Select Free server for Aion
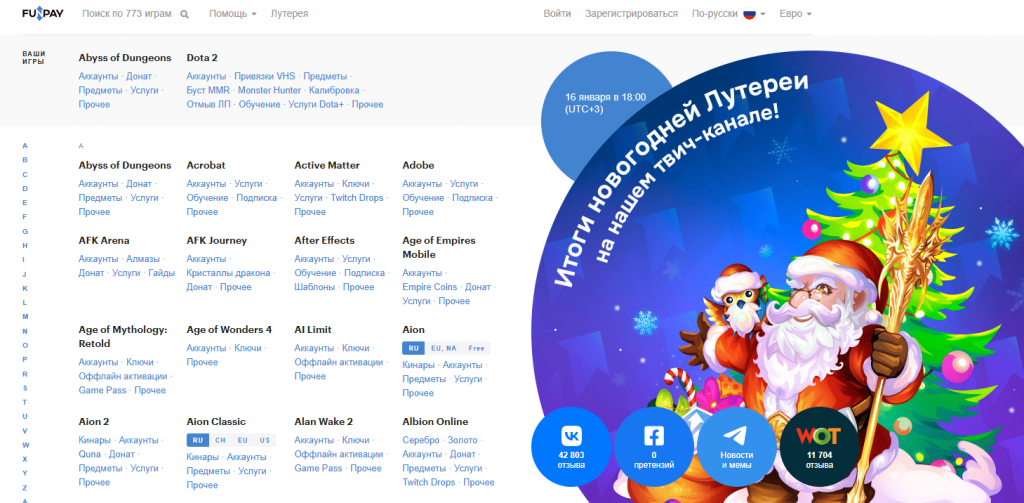 click(477, 348)
